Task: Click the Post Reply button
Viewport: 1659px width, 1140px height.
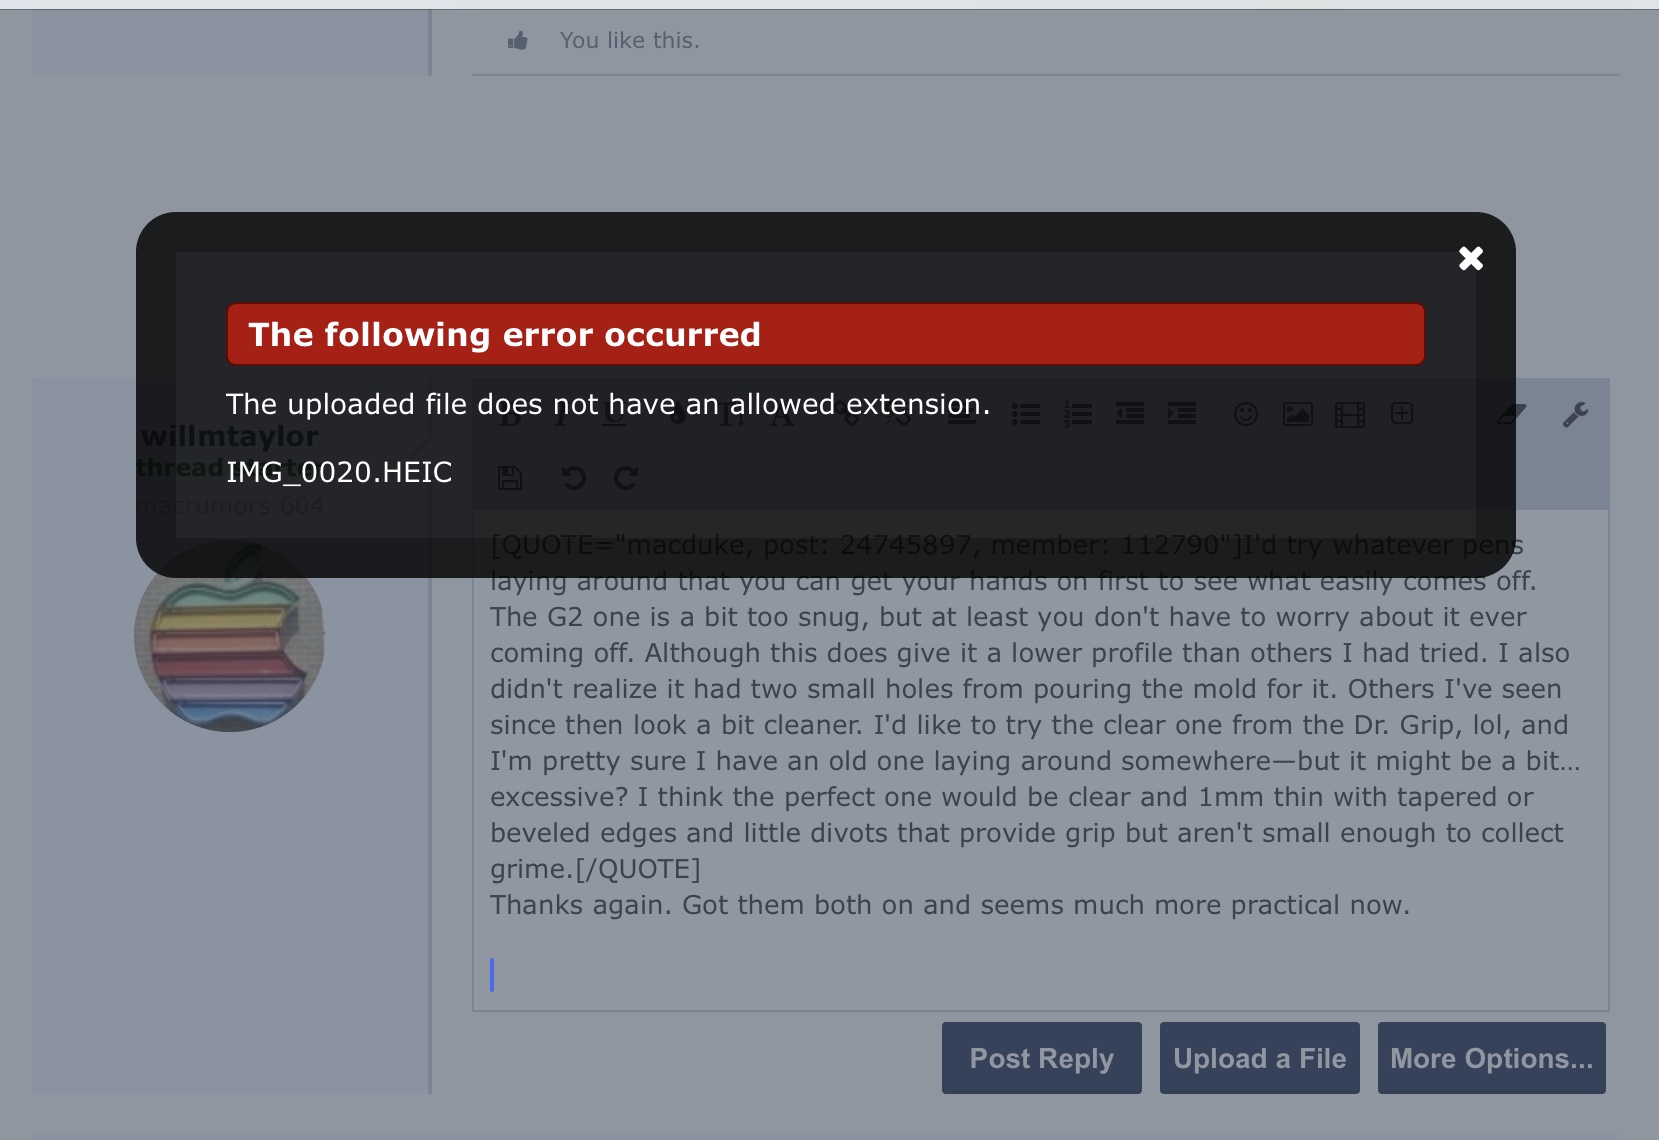Action: (1042, 1058)
